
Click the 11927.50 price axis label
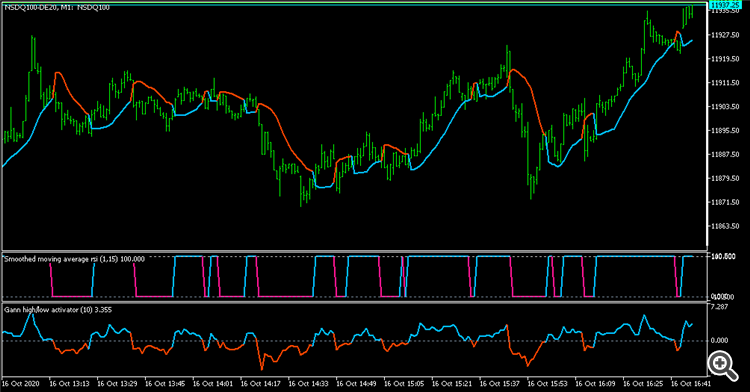coord(725,35)
